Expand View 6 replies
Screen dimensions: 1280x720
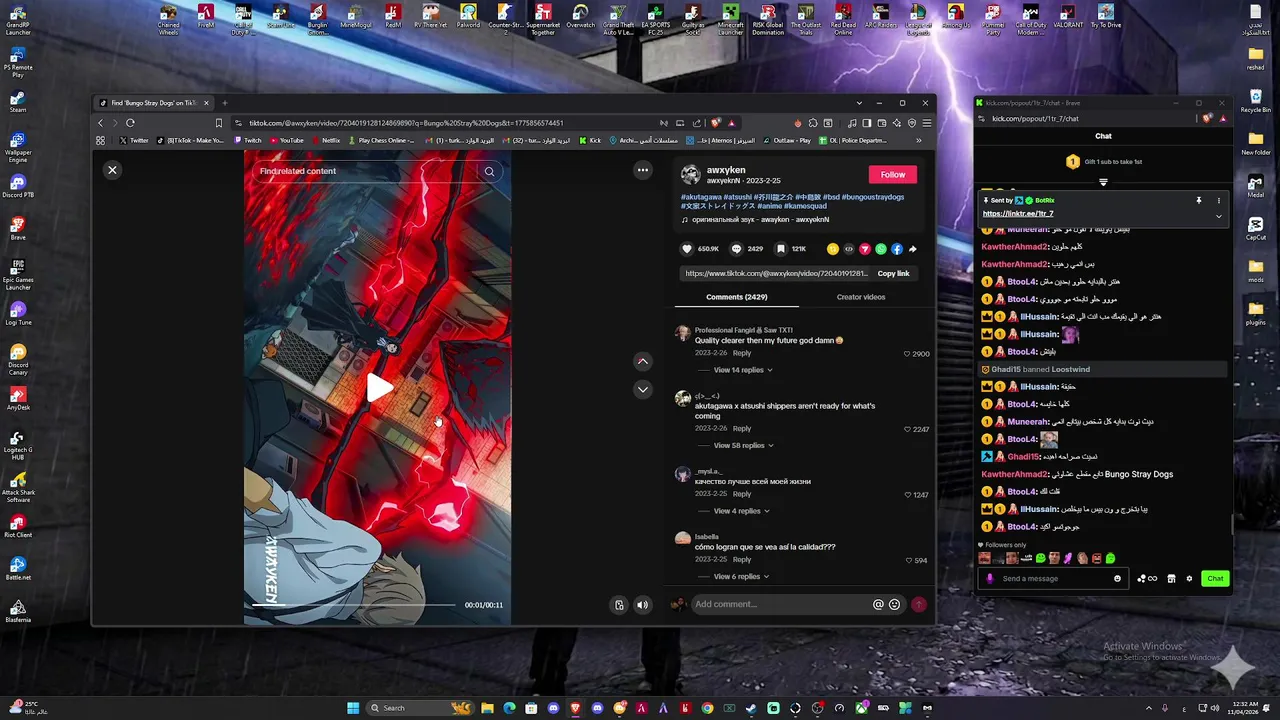[x=741, y=576]
